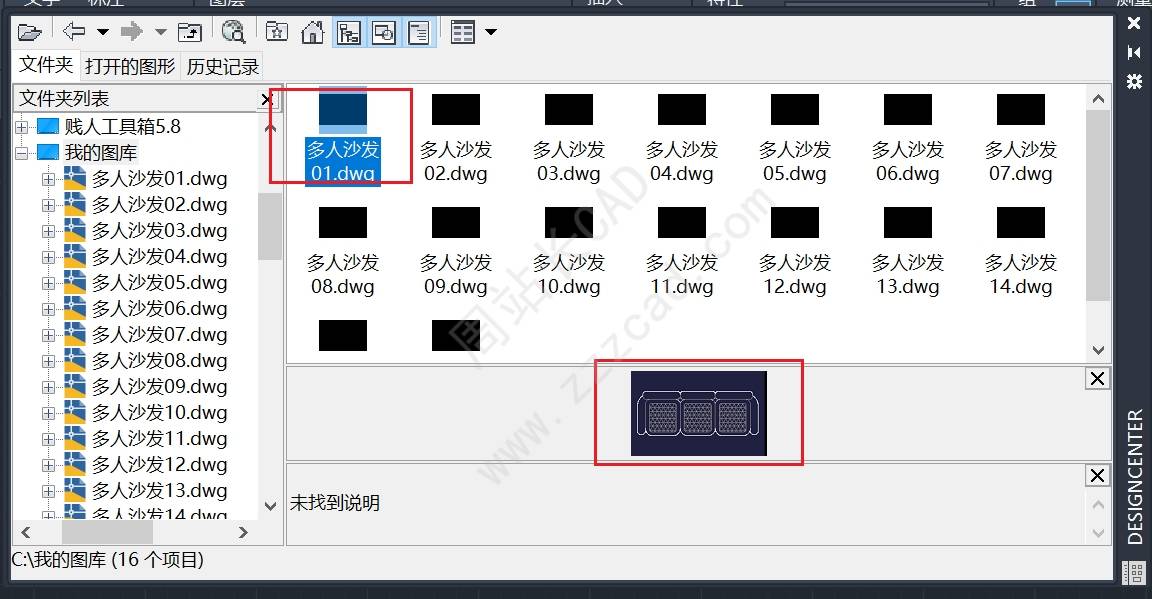
Task: Toggle the tree view pane
Action: (x=349, y=32)
